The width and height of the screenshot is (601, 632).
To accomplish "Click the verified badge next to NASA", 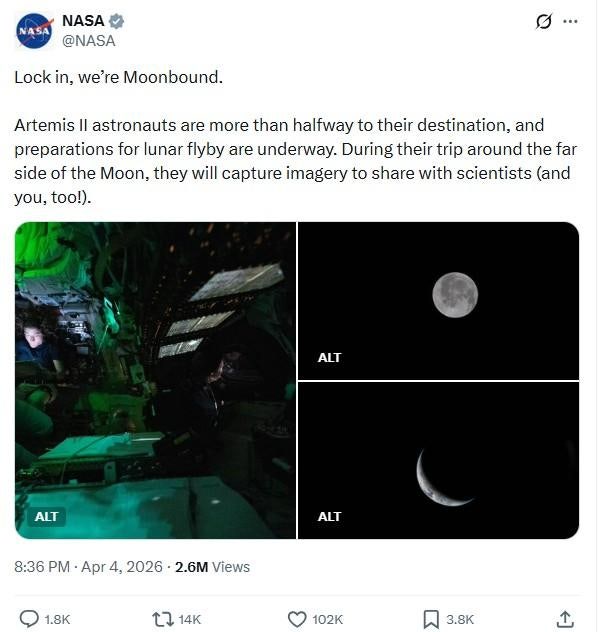I will point(116,21).
